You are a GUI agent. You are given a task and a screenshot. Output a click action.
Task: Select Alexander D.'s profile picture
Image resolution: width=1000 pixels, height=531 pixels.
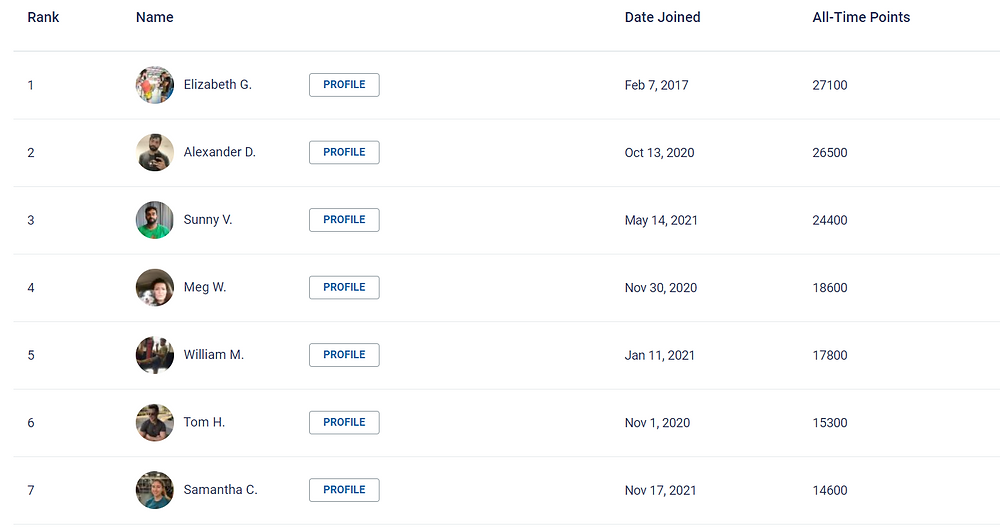[155, 152]
